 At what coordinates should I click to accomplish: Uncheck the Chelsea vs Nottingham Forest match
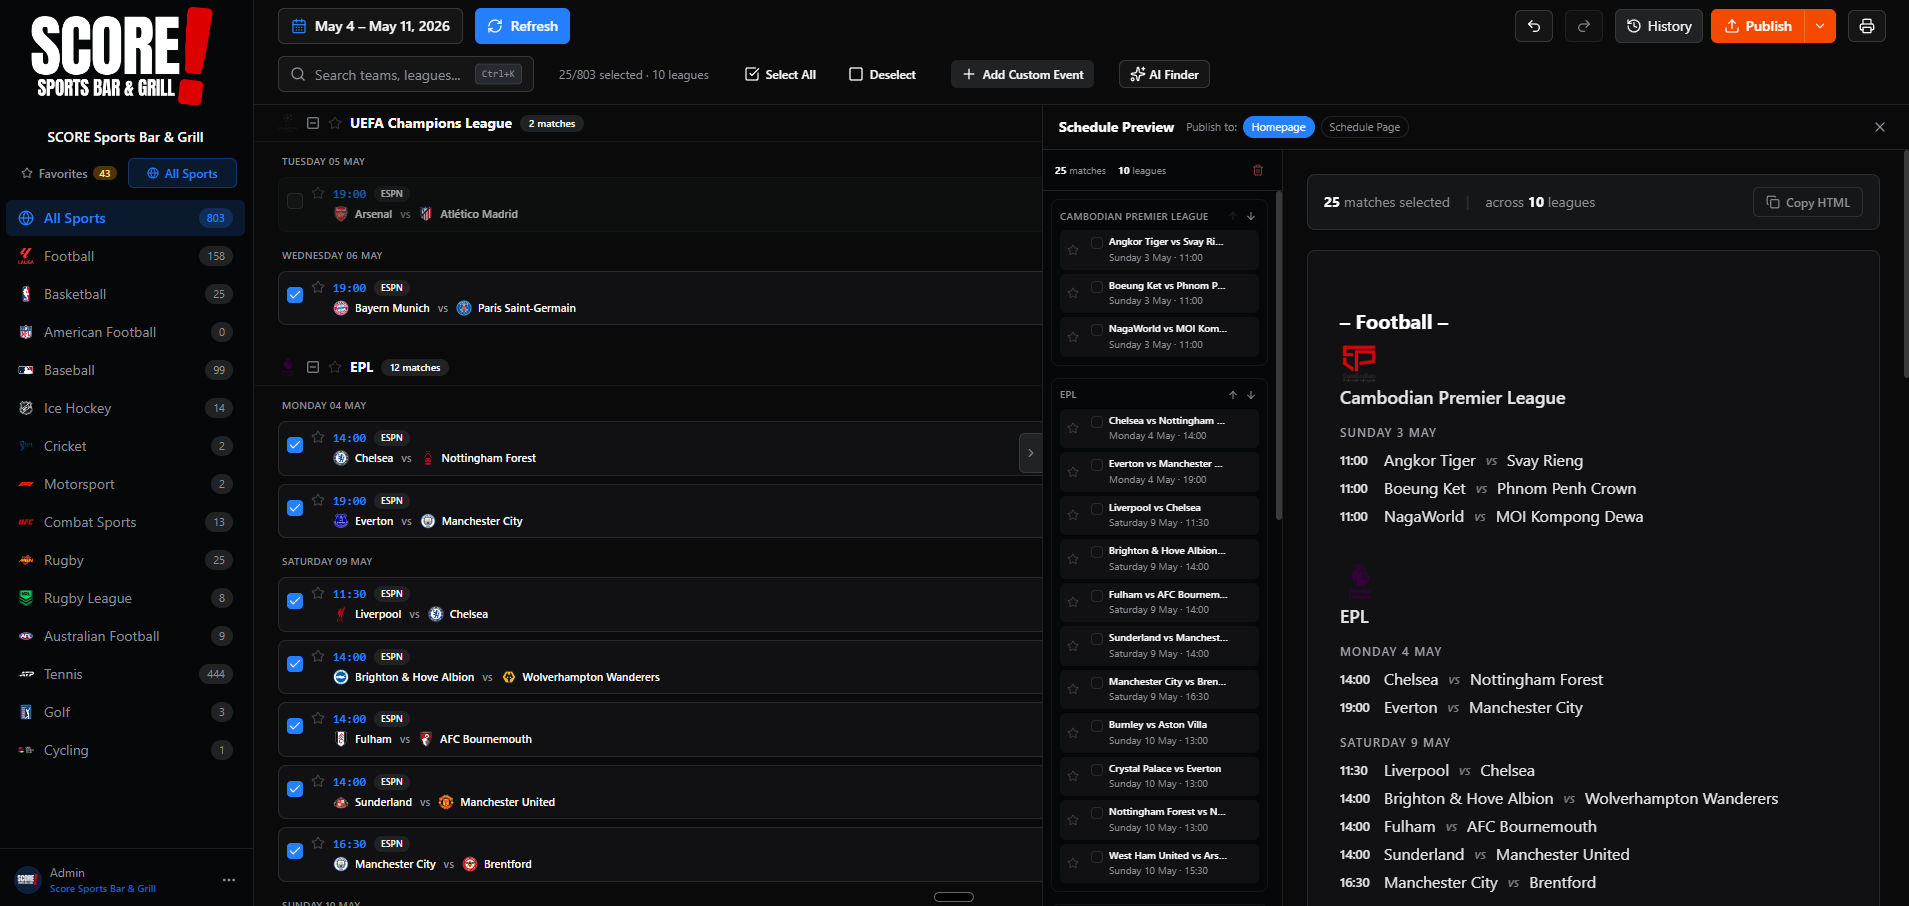point(295,445)
